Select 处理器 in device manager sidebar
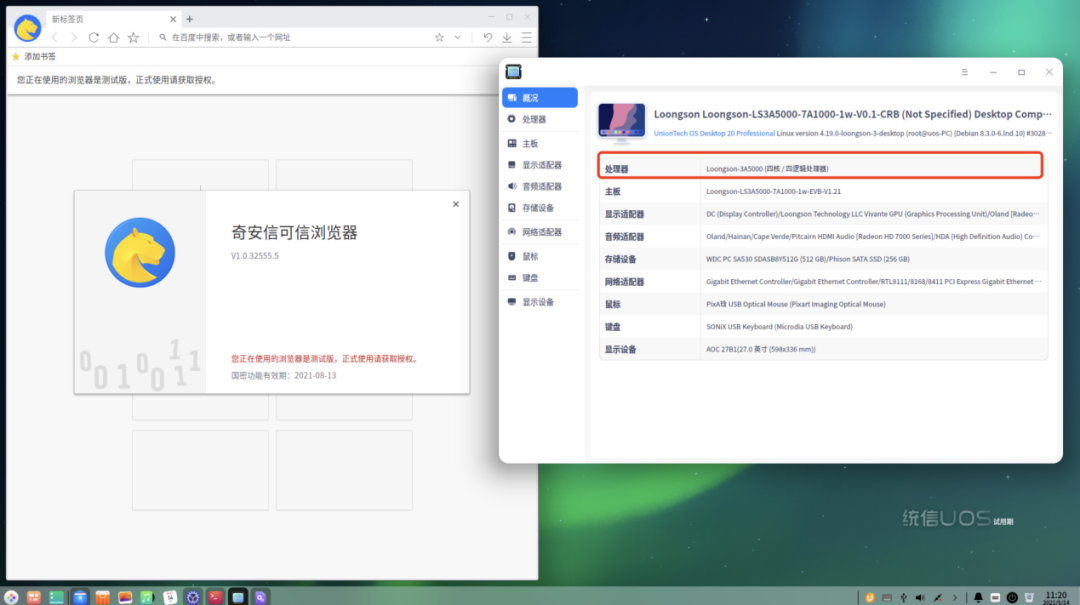Image resolution: width=1080 pixels, height=605 pixels. [540, 119]
